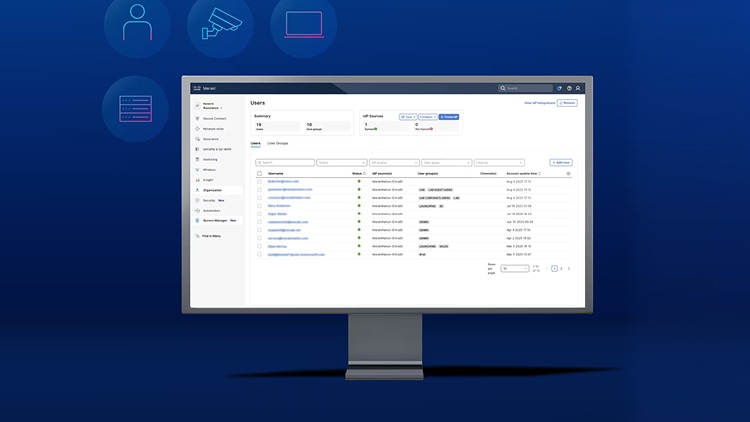Click the users table search field
The height and width of the screenshot is (422, 750).
click(285, 163)
